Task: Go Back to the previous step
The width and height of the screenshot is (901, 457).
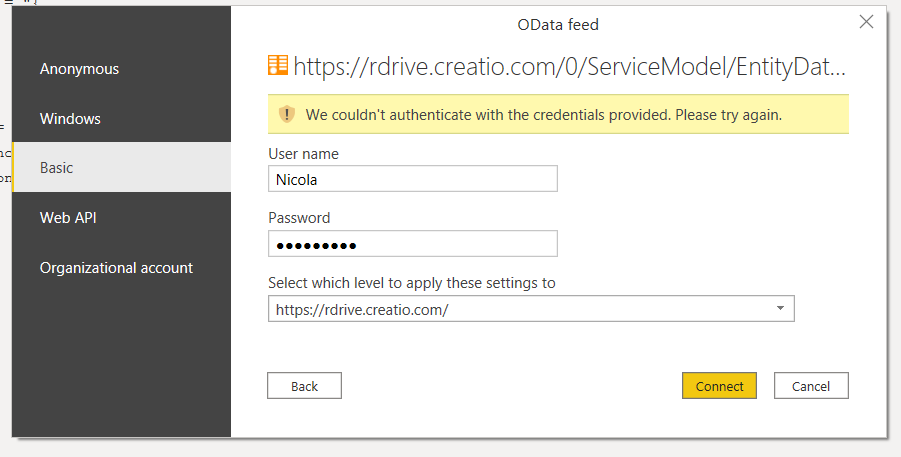Action: pyautogui.click(x=304, y=386)
